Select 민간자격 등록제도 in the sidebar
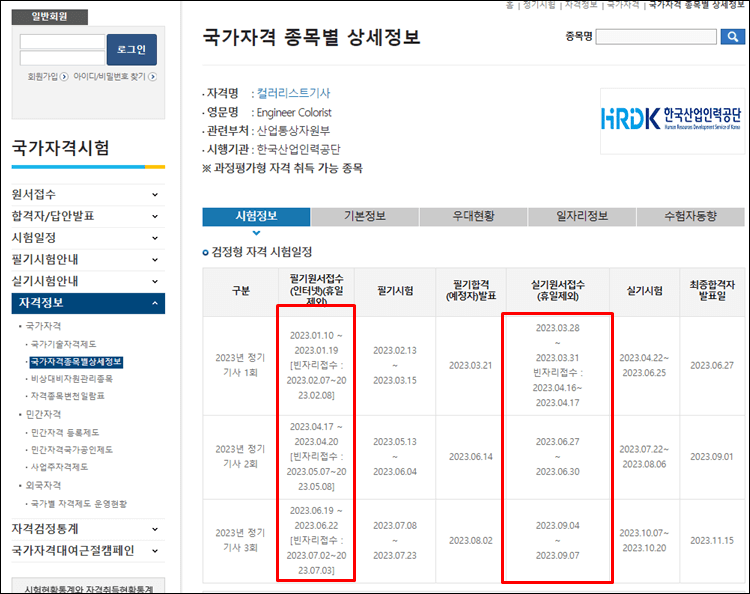 click(65, 432)
